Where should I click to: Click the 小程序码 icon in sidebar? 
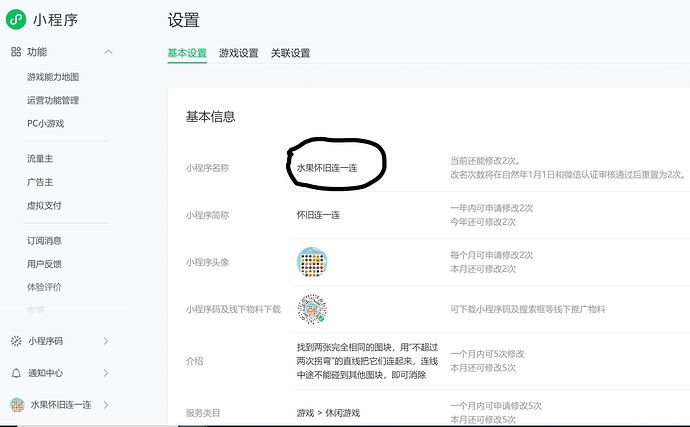click(16, 340)
